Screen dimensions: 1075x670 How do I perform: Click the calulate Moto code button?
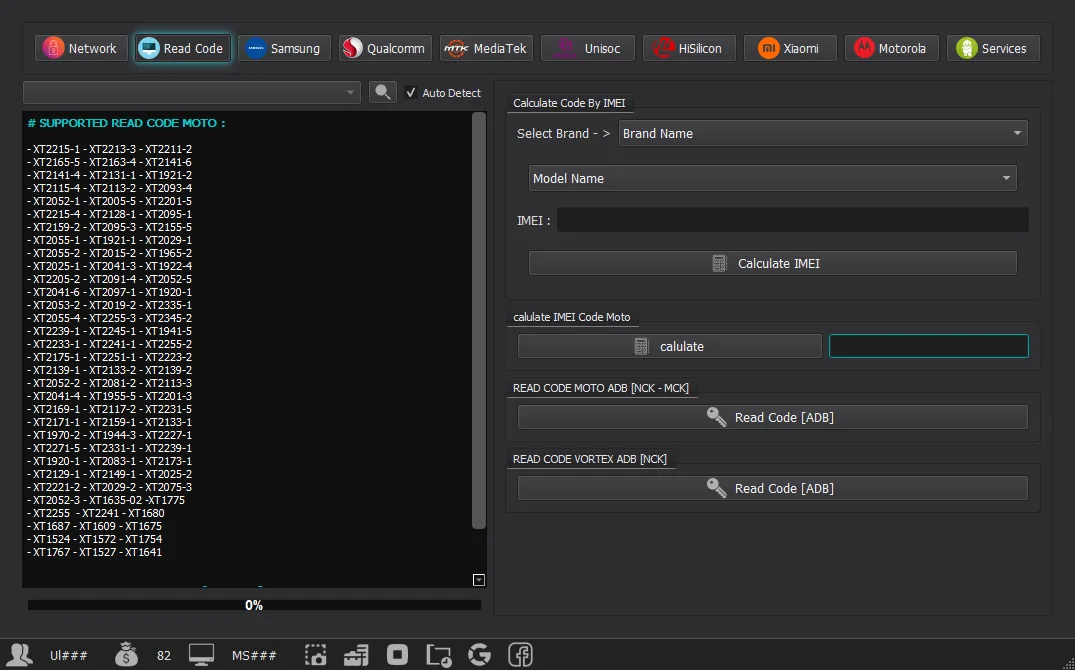coord(669,346)
